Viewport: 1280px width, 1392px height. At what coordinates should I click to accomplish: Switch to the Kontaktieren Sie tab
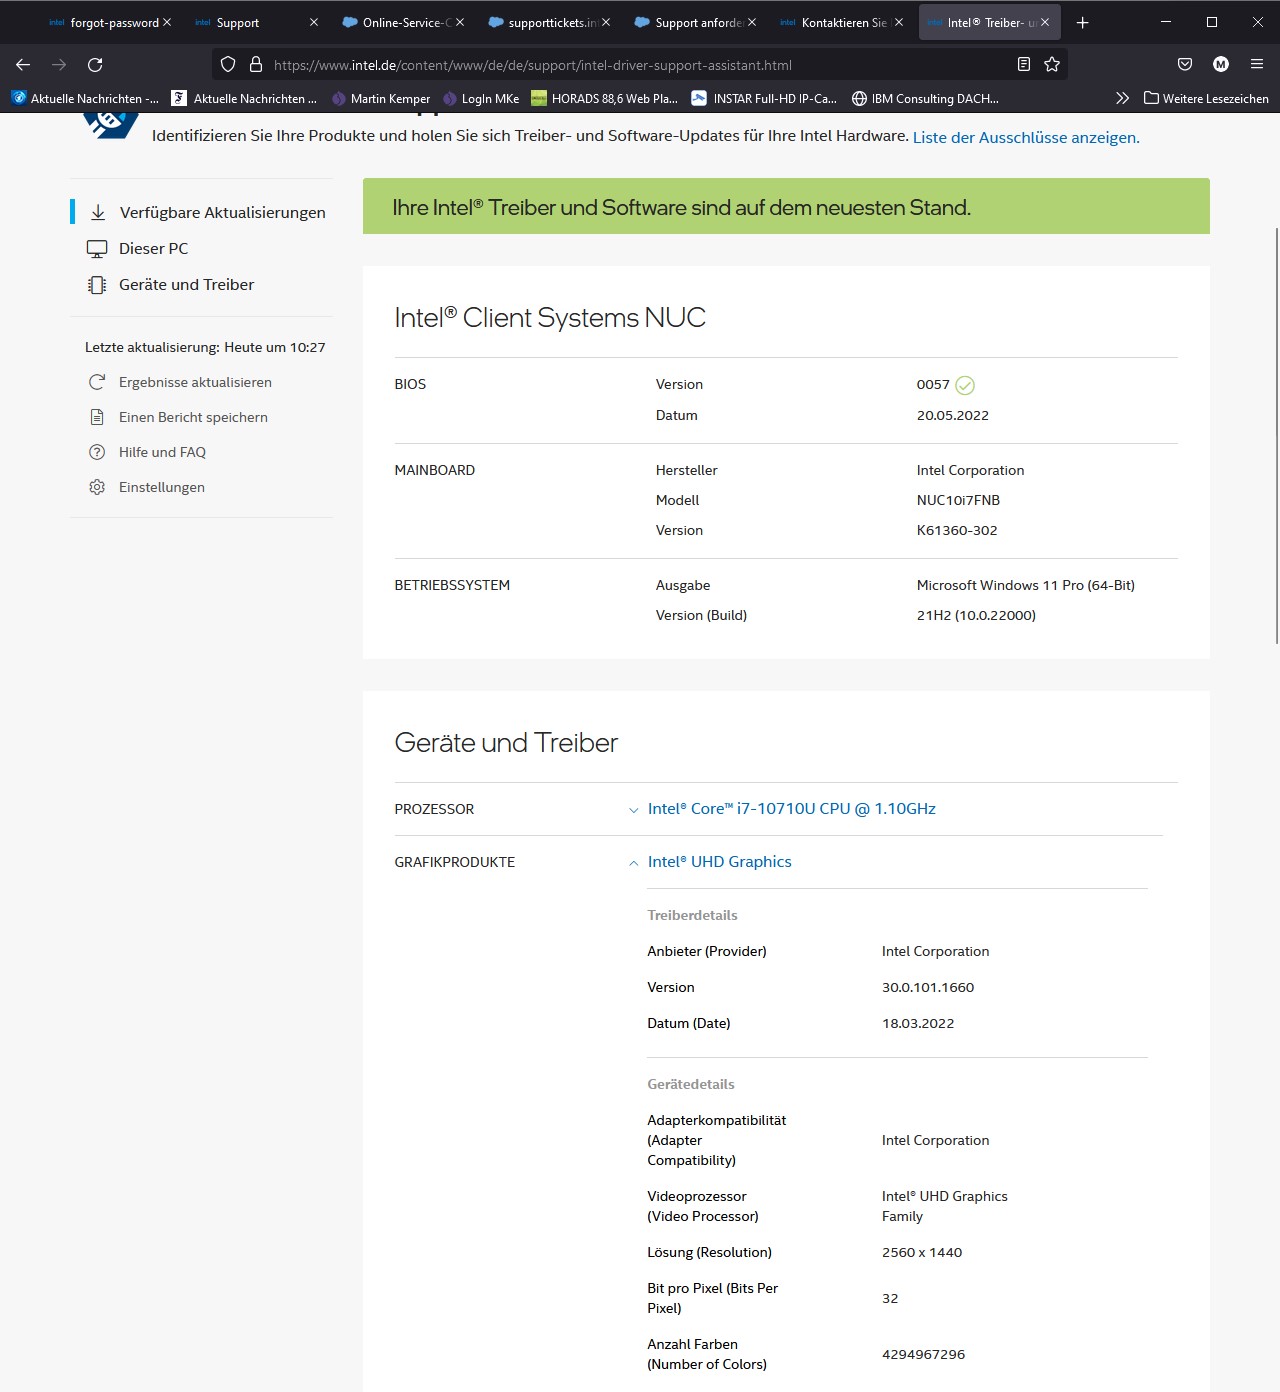pos(842,22)
